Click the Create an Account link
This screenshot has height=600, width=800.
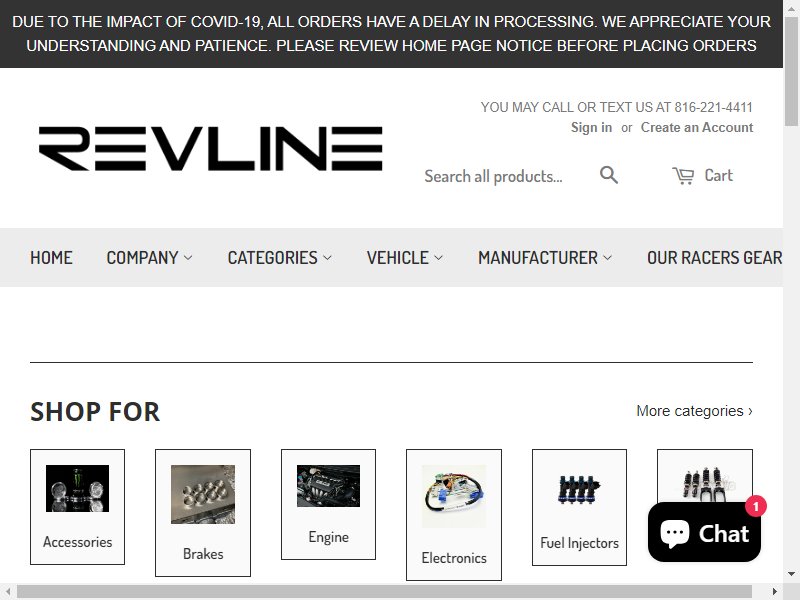click(x=697, y=128)
